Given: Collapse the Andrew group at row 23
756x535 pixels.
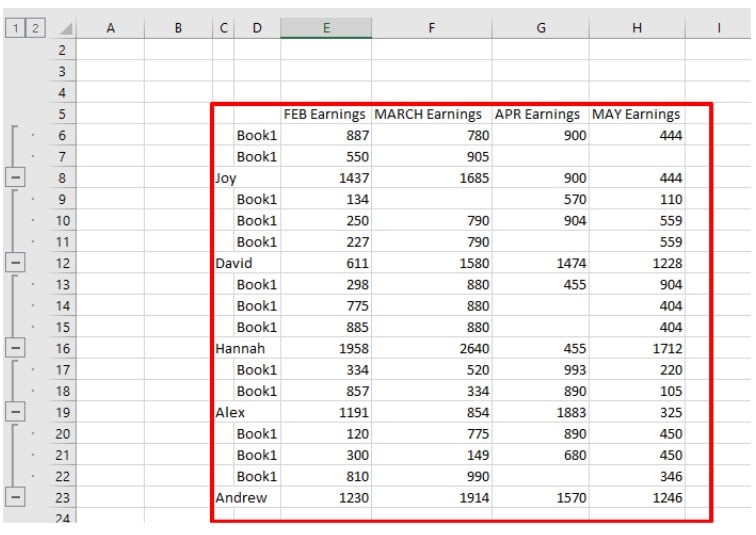Looking at the screenshot, I should click(x=16, y=497).
